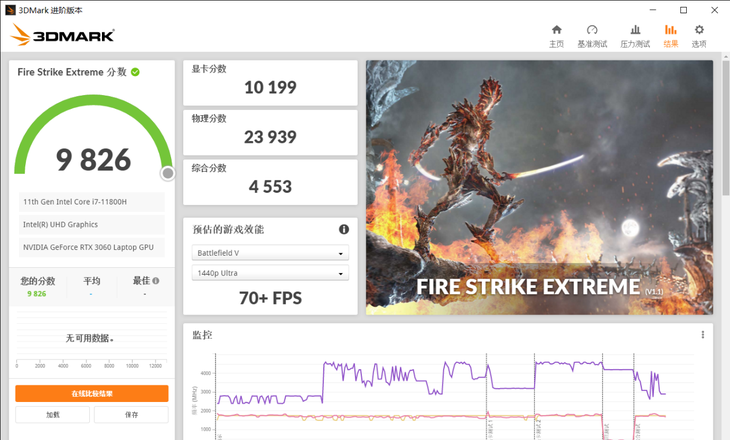Click the 无可用数据 no-data message
The height and width of the screenshot is (440, 730).
click(89, 338)
